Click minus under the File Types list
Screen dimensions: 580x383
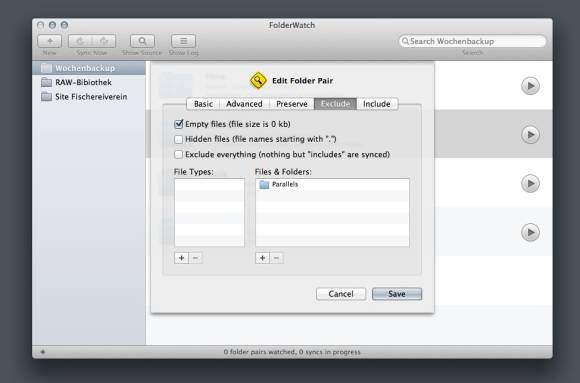point(196,258)
